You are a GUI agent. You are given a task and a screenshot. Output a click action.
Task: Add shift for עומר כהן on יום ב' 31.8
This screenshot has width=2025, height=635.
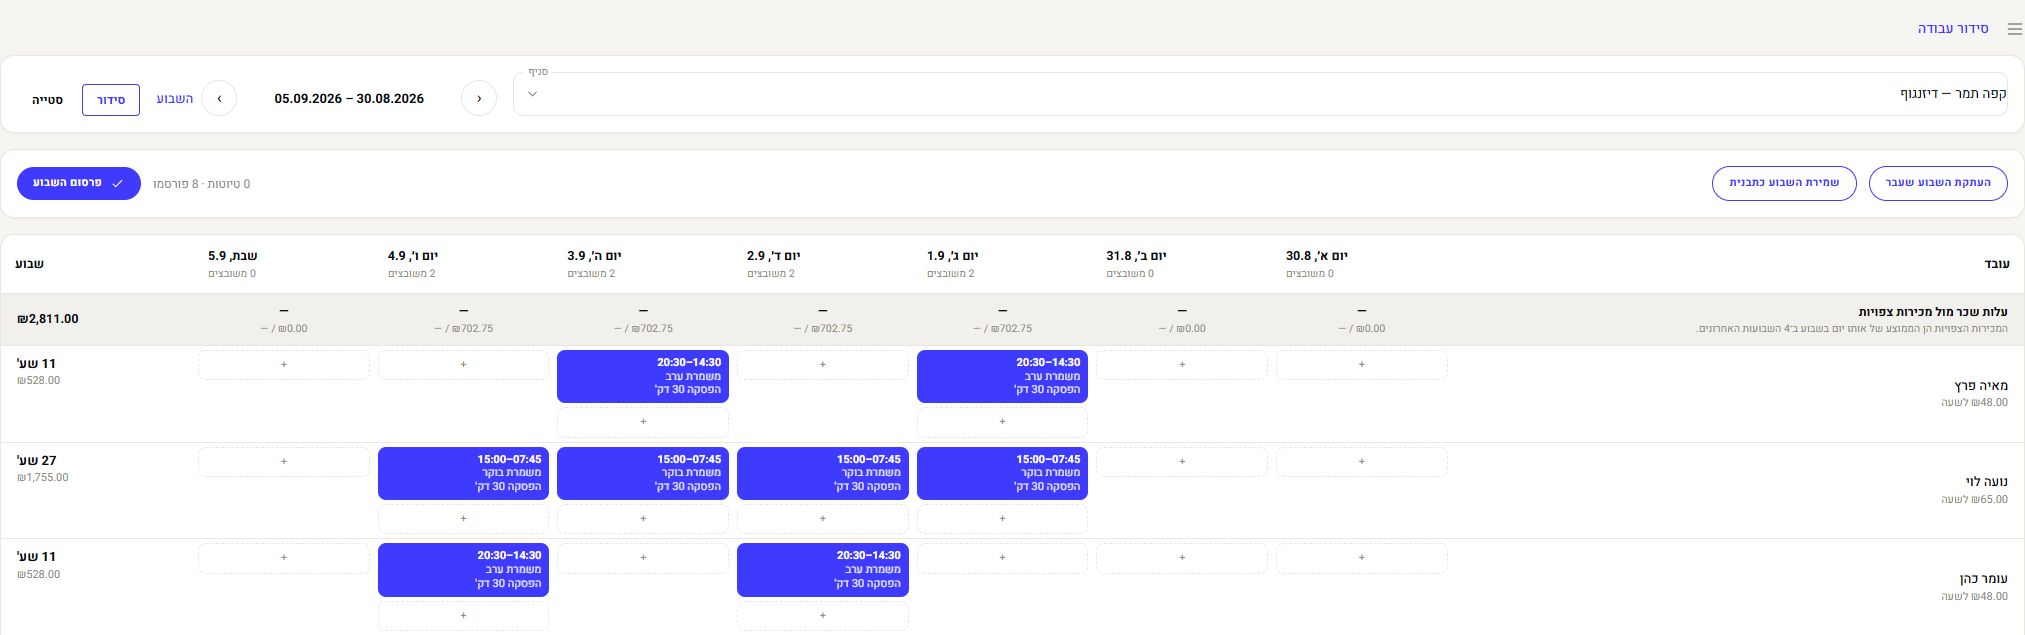(1182, 558)
